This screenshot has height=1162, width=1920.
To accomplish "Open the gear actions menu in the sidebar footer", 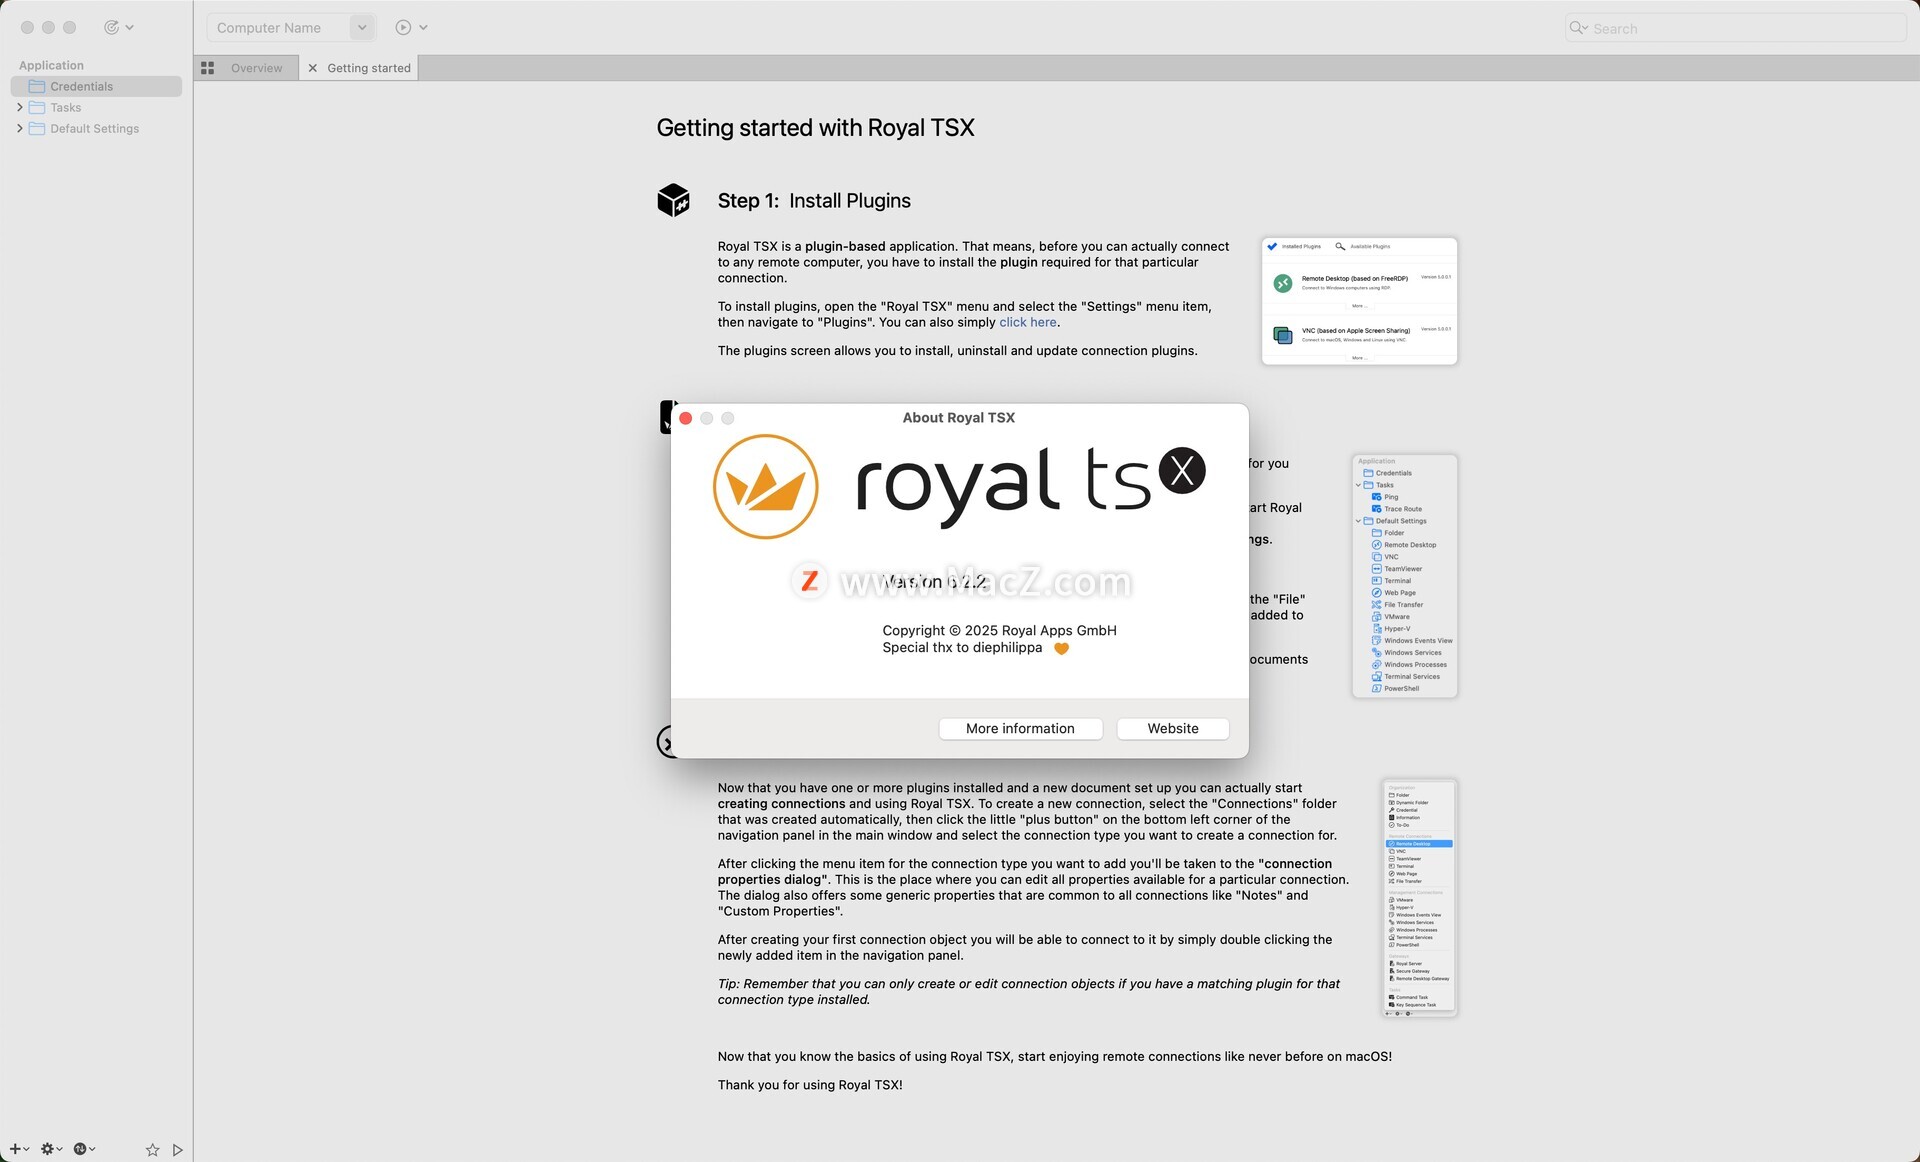I will [x=51, y=1149].
